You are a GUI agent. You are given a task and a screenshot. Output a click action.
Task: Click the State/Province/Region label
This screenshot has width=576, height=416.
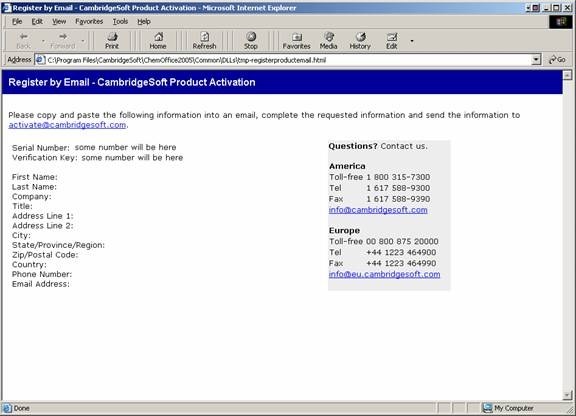point(58,245)
